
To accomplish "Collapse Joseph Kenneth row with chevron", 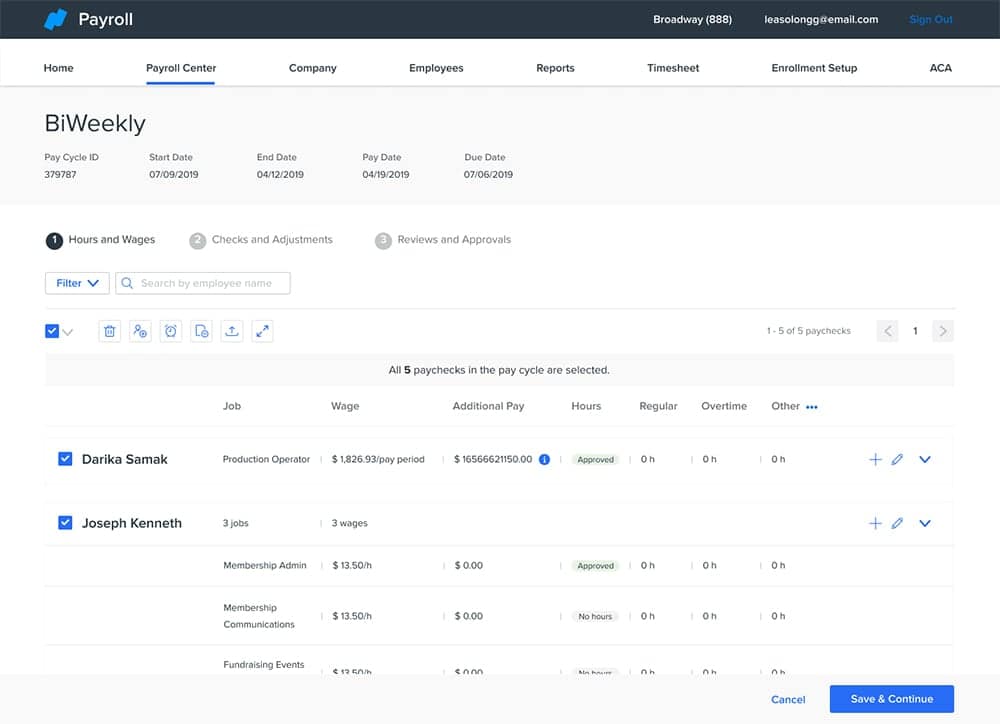I will 925,523.
